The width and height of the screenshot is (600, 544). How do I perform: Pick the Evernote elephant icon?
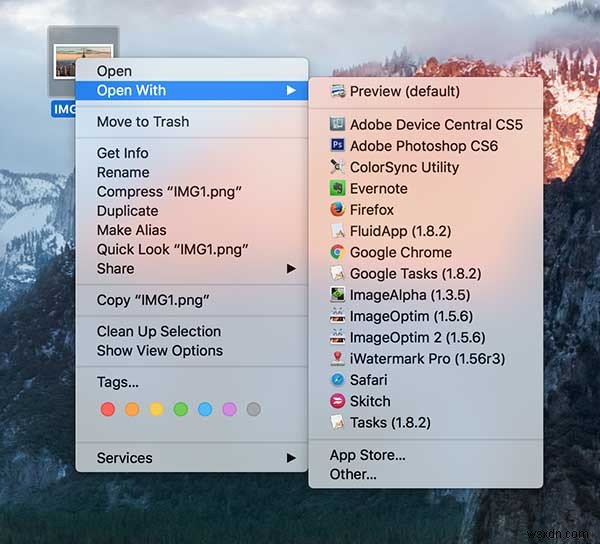tap(338, 188)
